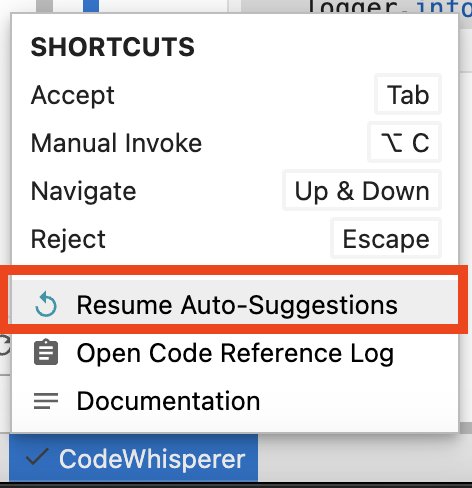
Task: Click the Tab shortcut key badge
Action: [408, 95]
